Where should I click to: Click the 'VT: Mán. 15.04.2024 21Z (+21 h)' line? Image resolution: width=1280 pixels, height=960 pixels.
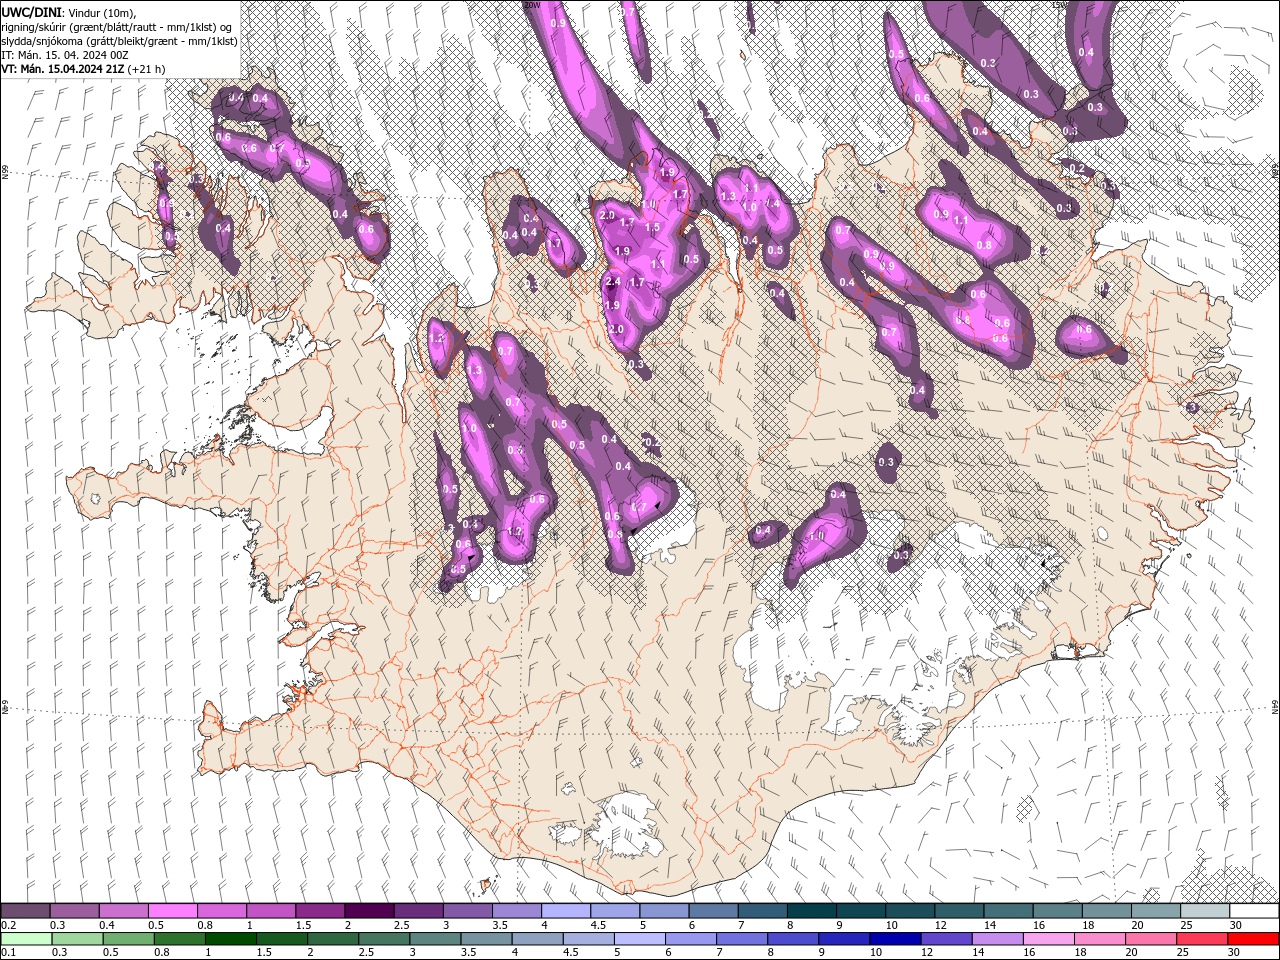pyautogui.click(x=84, y=69)
